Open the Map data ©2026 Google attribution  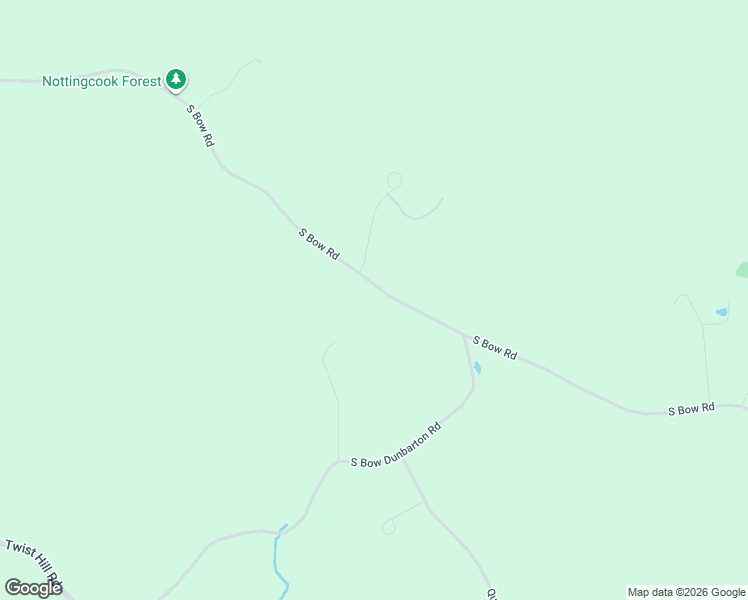[686, 592]
